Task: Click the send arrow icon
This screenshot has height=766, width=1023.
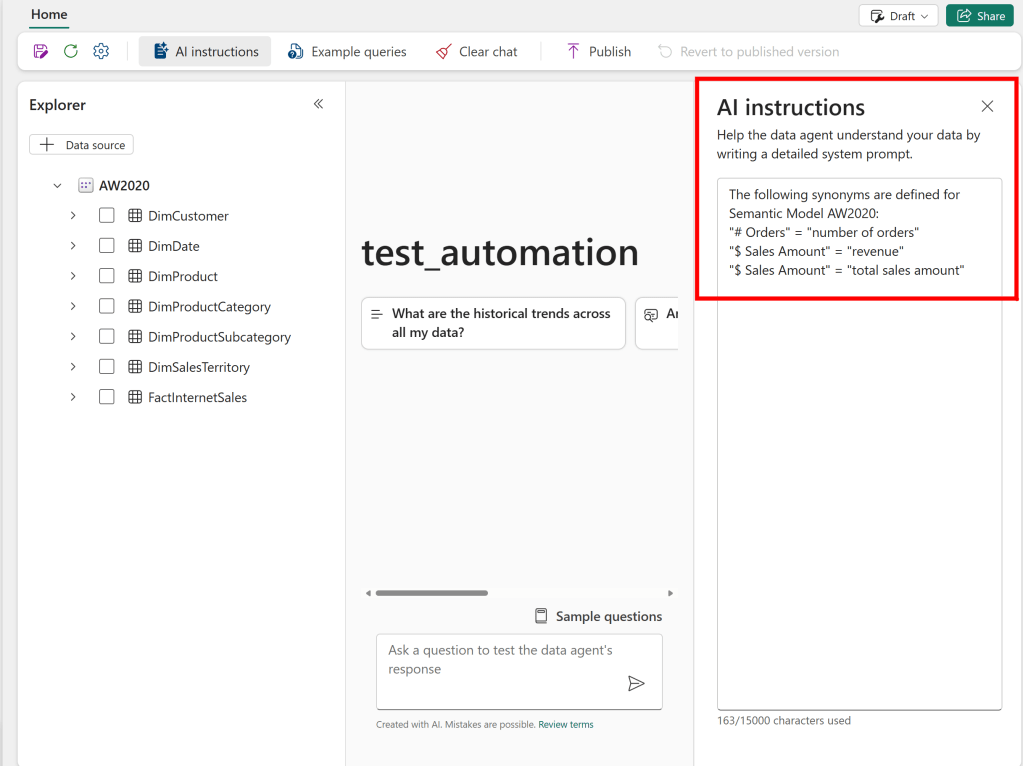Action: [636, 684]
